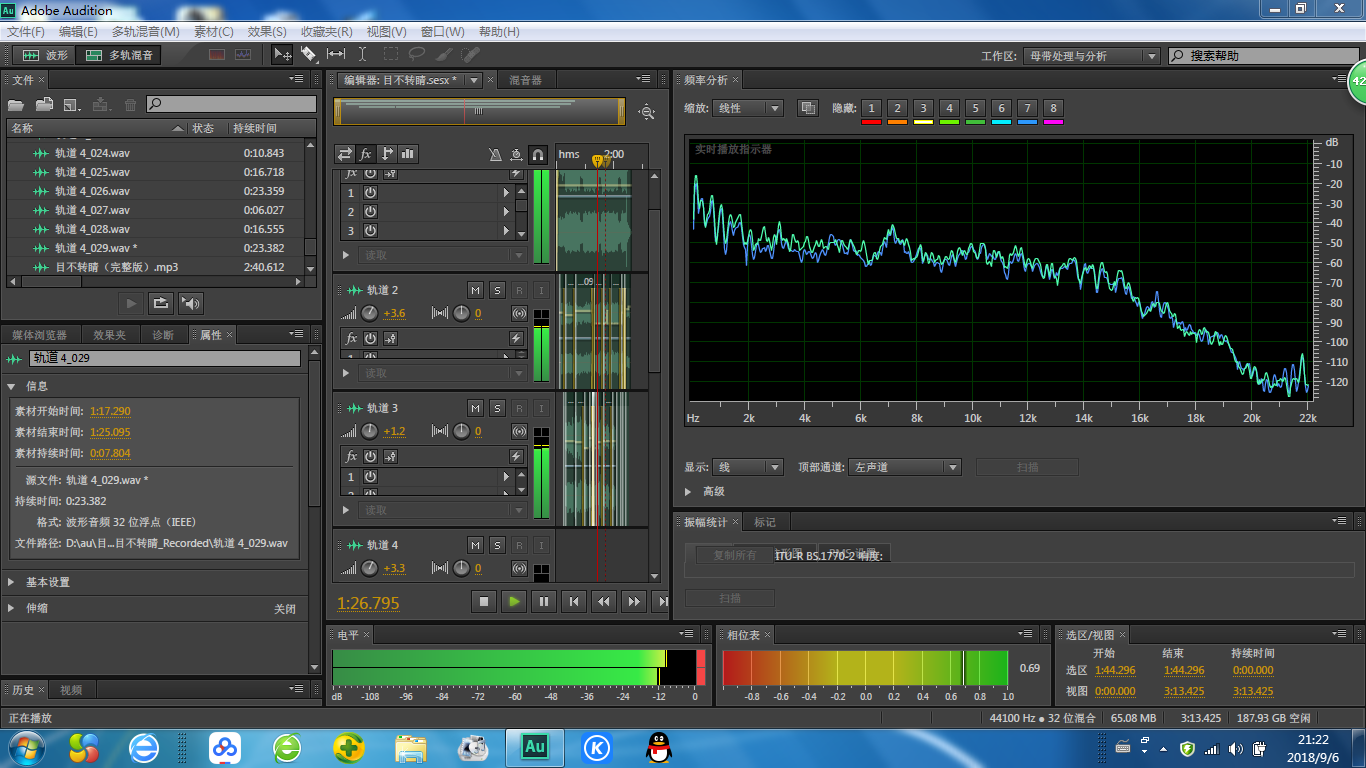The width and height of the screenshot is (1366, 768).
Task: Select the Time Selection tool
Action: pyautogui.click(x=362, y=55)
